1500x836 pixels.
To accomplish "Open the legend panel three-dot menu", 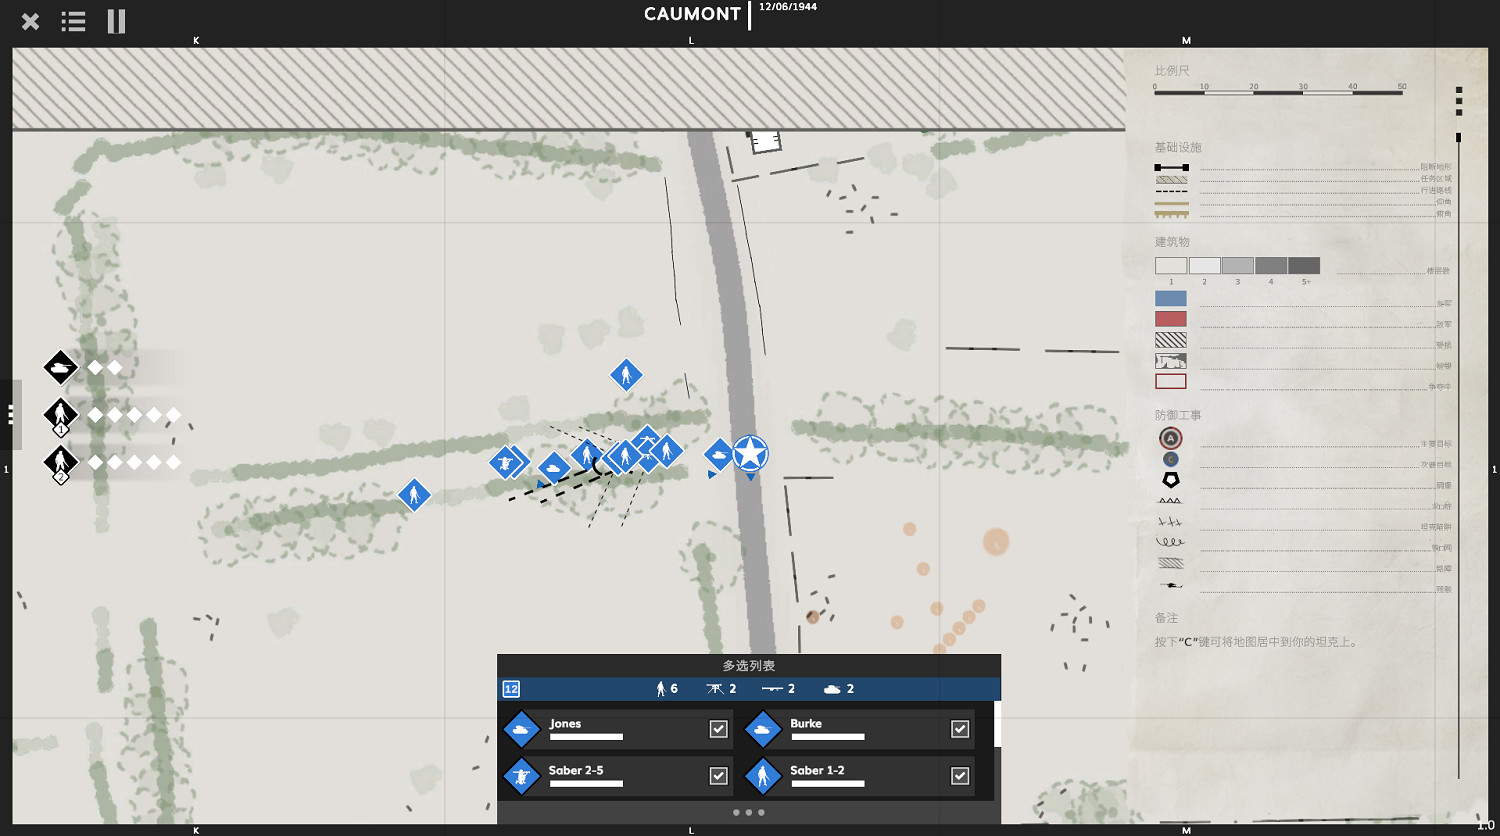I will click(x=1459, y=101).
